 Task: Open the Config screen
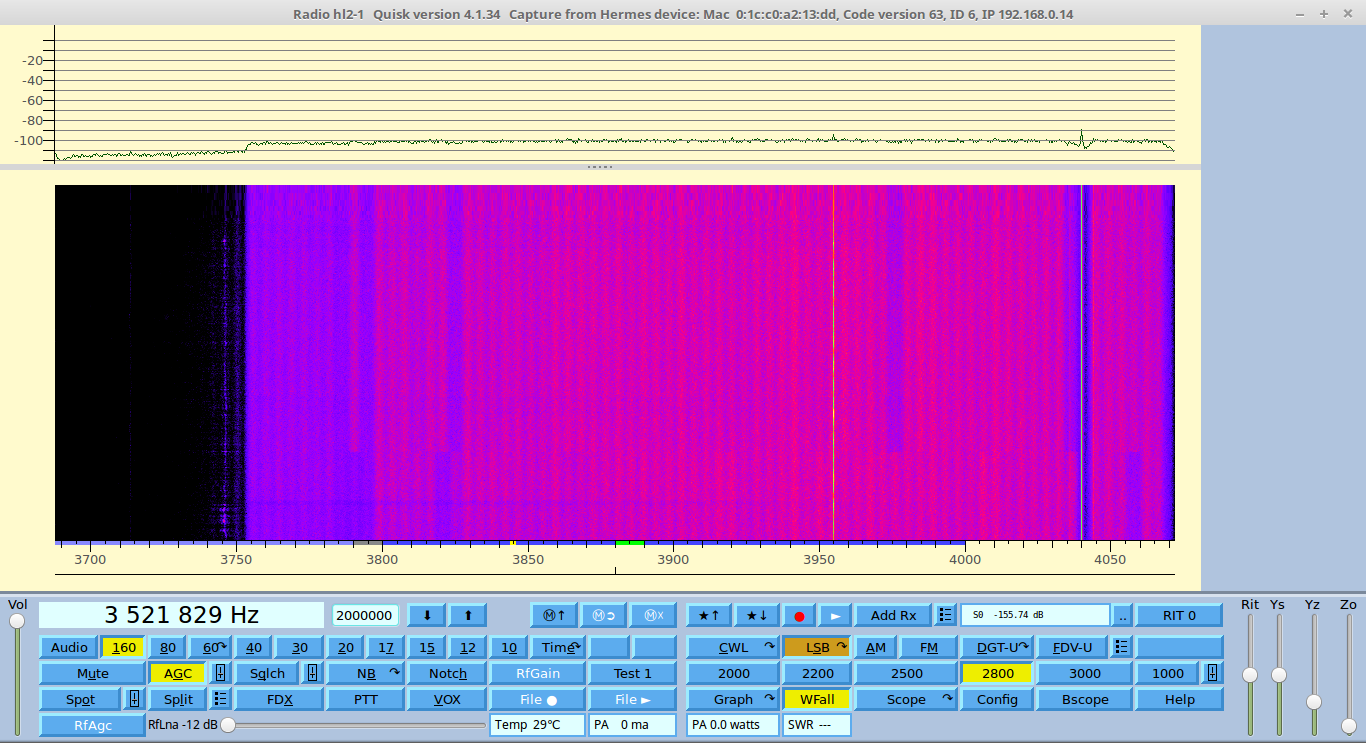(997, 699)
